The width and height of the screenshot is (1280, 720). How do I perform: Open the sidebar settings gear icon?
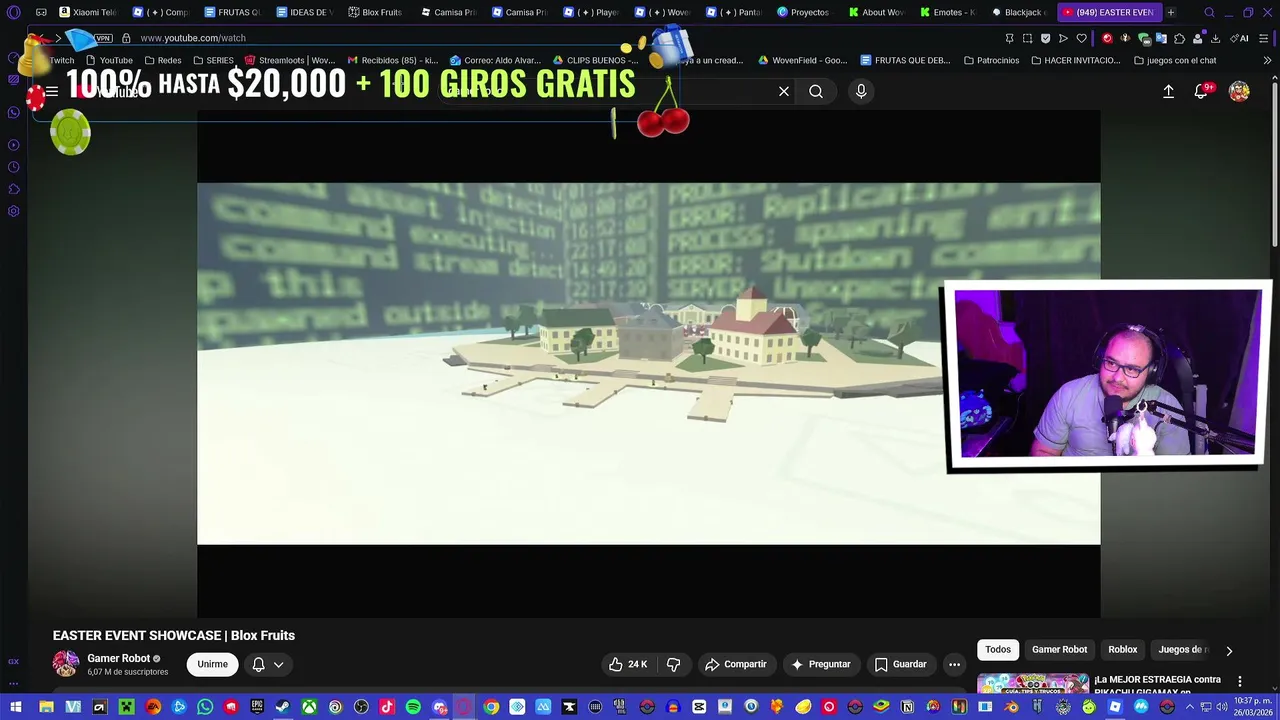[x=14, y=211]
